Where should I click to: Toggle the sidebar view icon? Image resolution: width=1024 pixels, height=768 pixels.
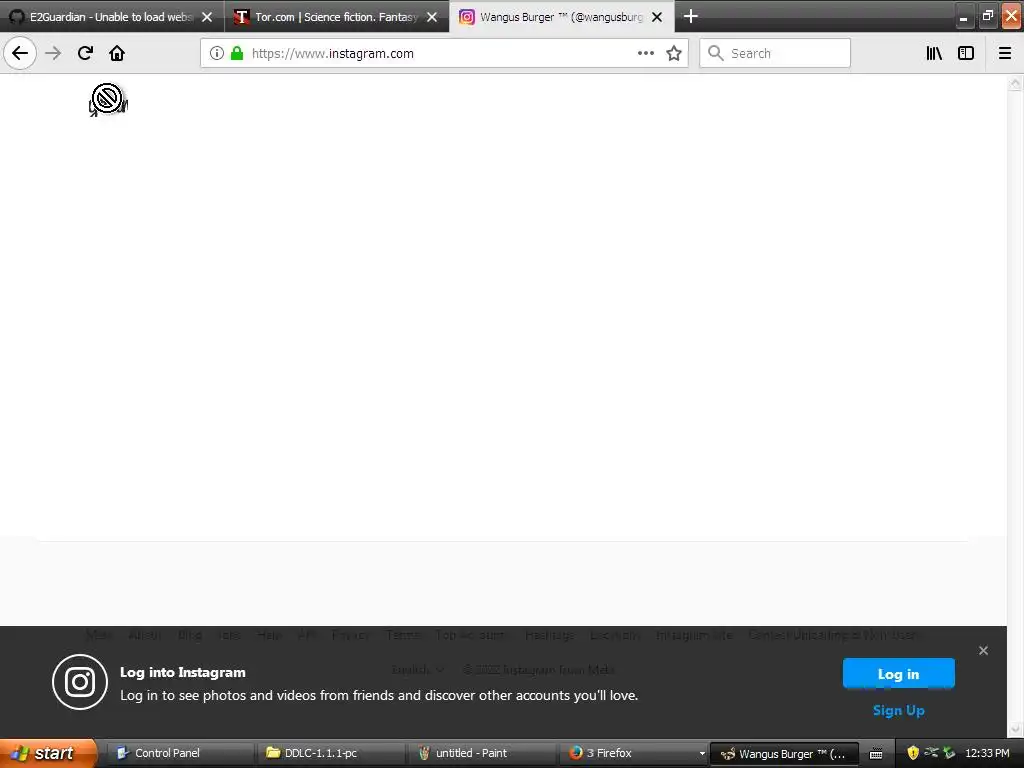pyautogui.click(x=966, y=53)
